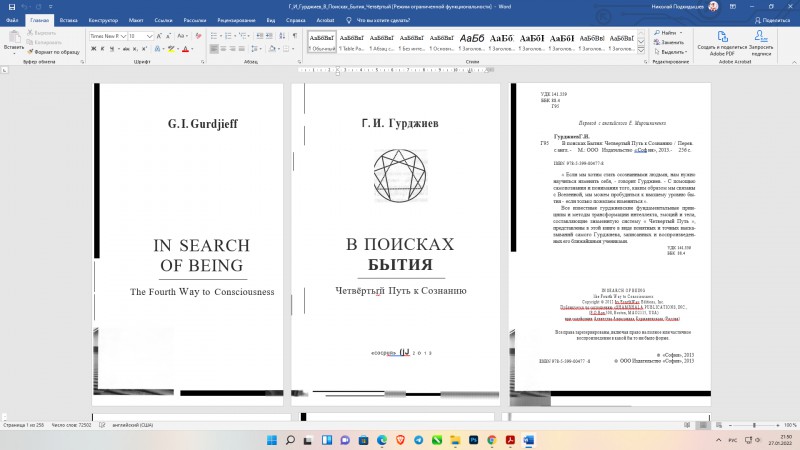Click the Поделиться (Share) button

tap(772, 20)
